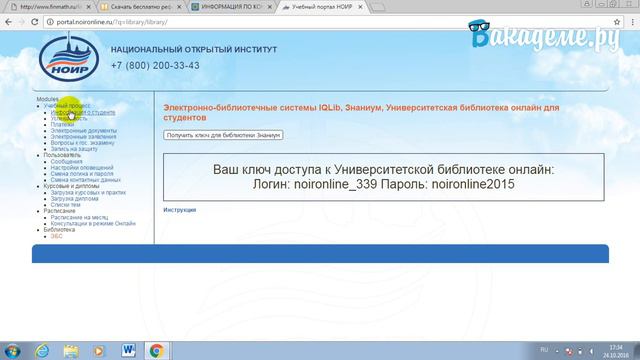Open 'Расписание на месяц' link
Viewport: 640px width, 360px height.
click(x=79, y=218)
